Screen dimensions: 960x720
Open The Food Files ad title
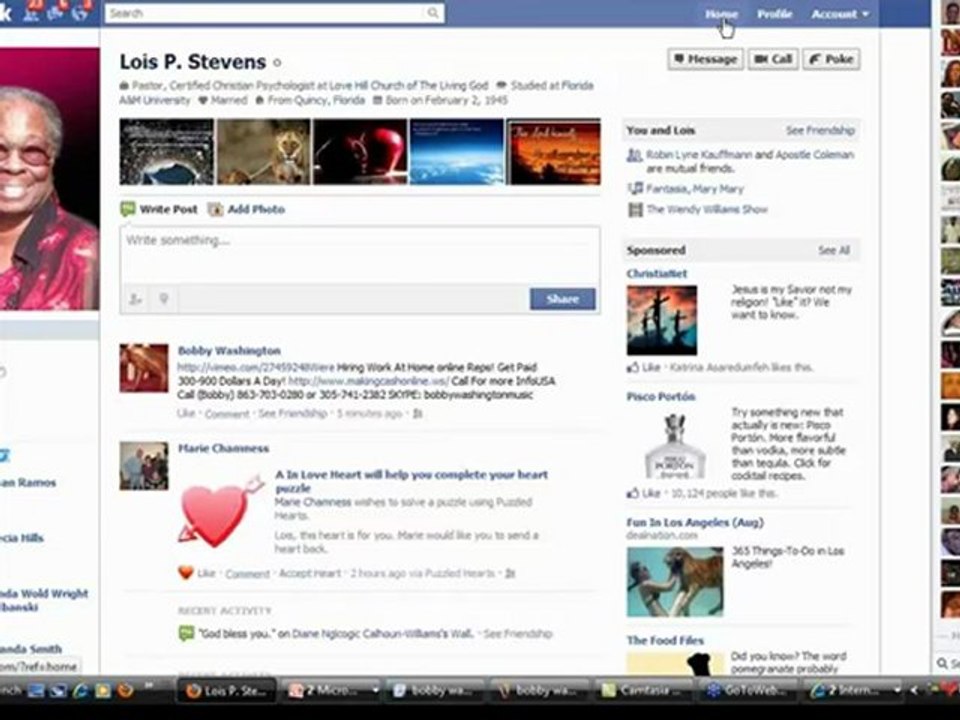[x=665, y=640]
